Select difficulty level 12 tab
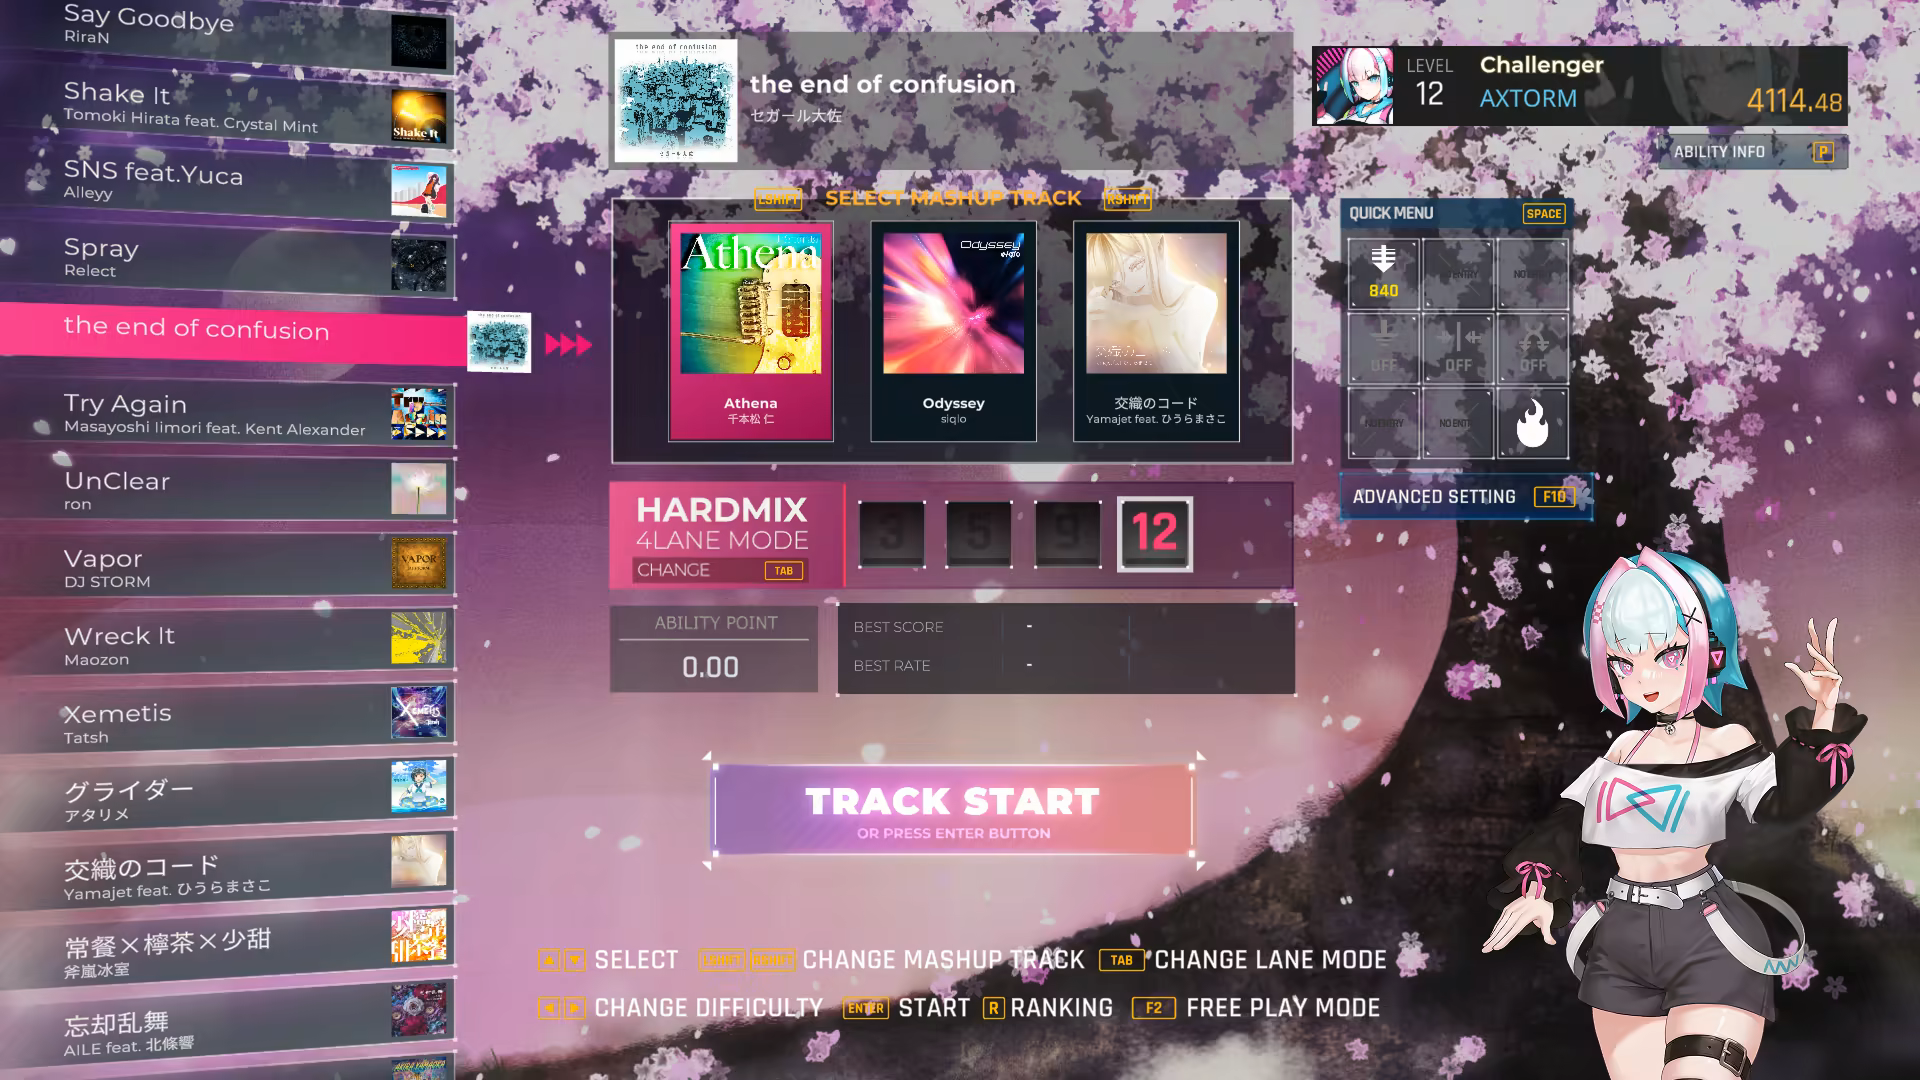 (1154, 534)
